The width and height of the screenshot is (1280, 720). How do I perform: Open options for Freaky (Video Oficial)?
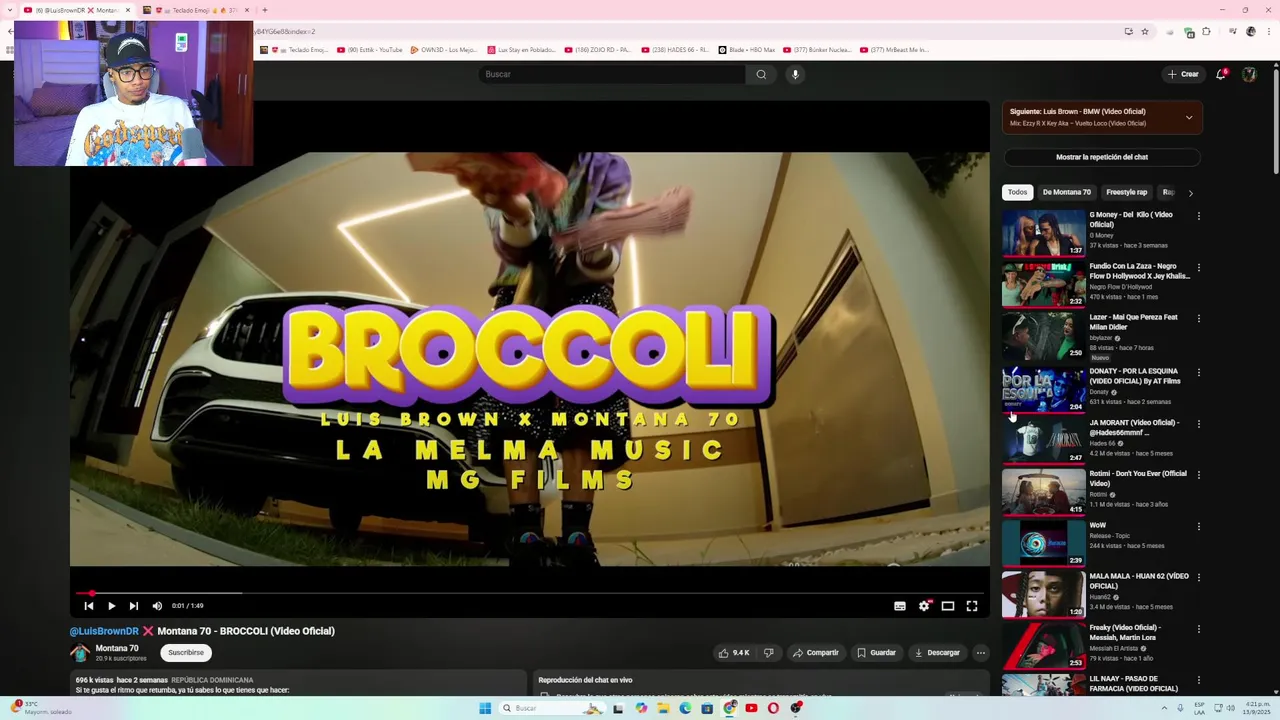coord(1198,630)
